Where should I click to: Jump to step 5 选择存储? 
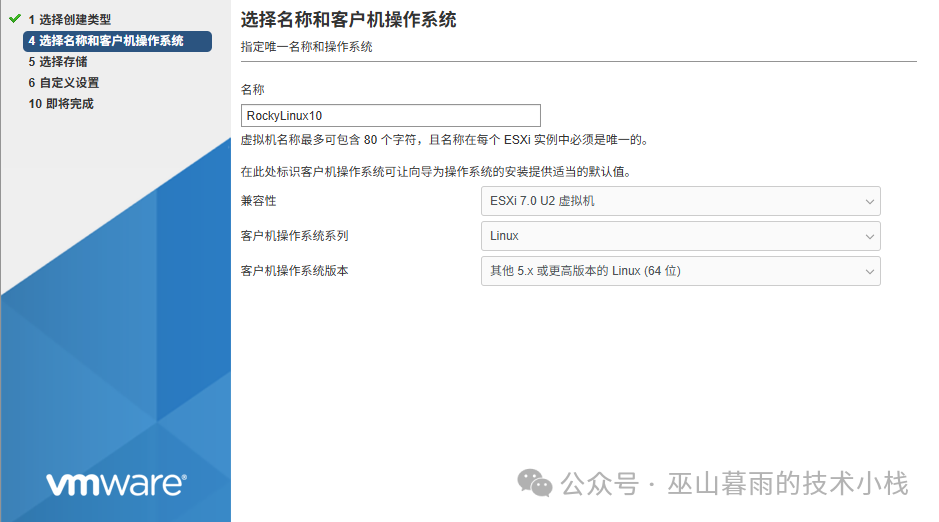[x=57, y=62]
